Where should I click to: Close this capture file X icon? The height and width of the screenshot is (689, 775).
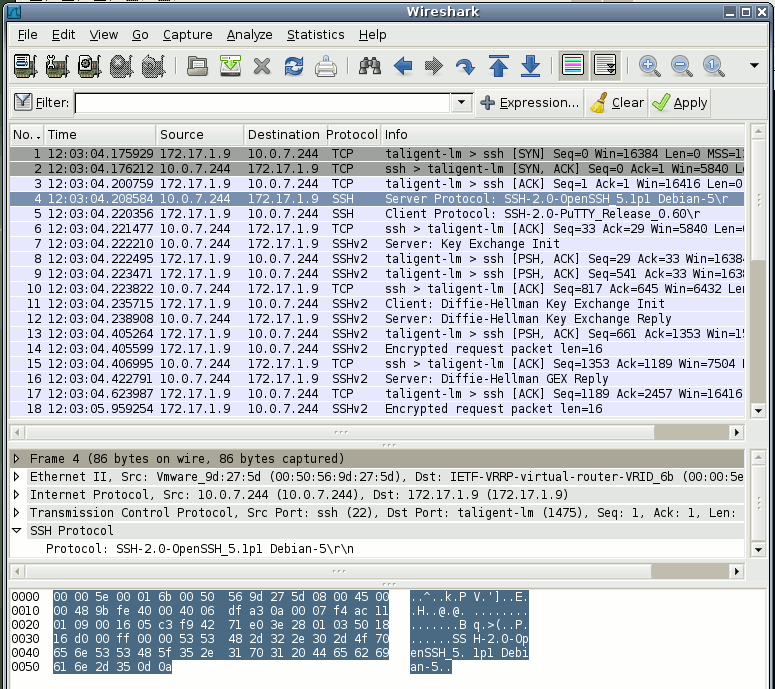(x=262, y=66)
